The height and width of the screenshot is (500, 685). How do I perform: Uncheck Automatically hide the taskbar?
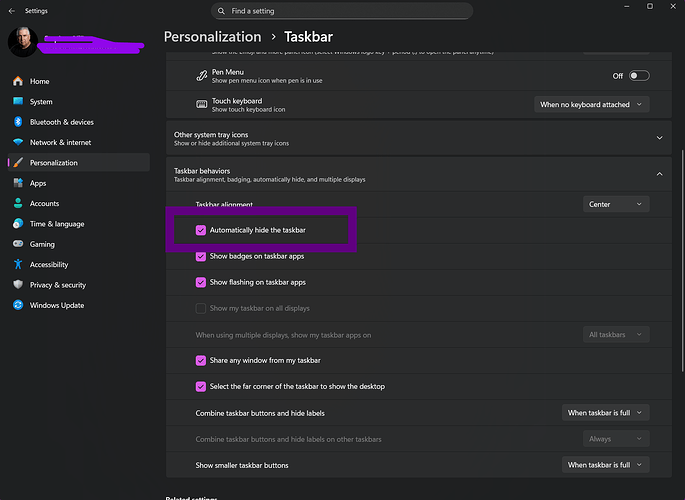(201, 230)
